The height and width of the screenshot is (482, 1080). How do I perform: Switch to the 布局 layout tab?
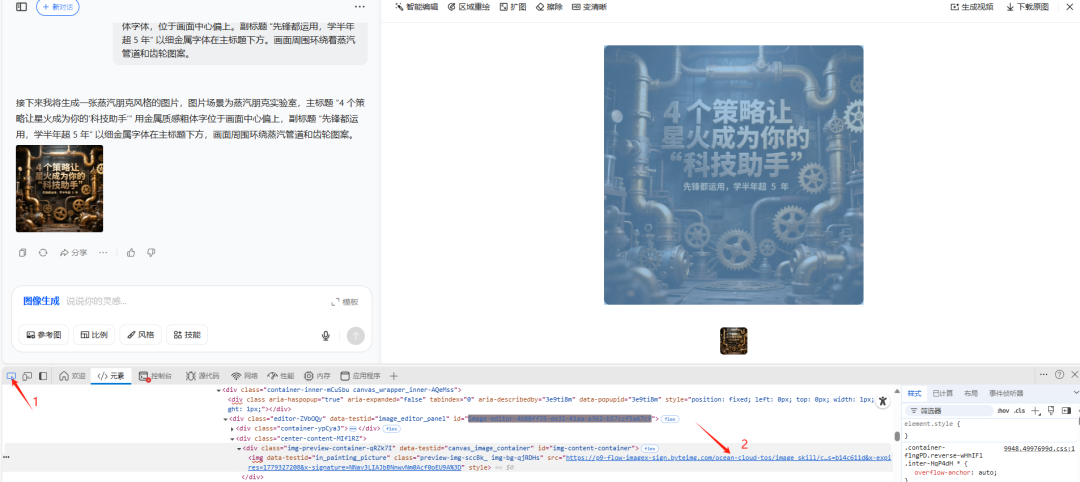[x=970, y=393]
